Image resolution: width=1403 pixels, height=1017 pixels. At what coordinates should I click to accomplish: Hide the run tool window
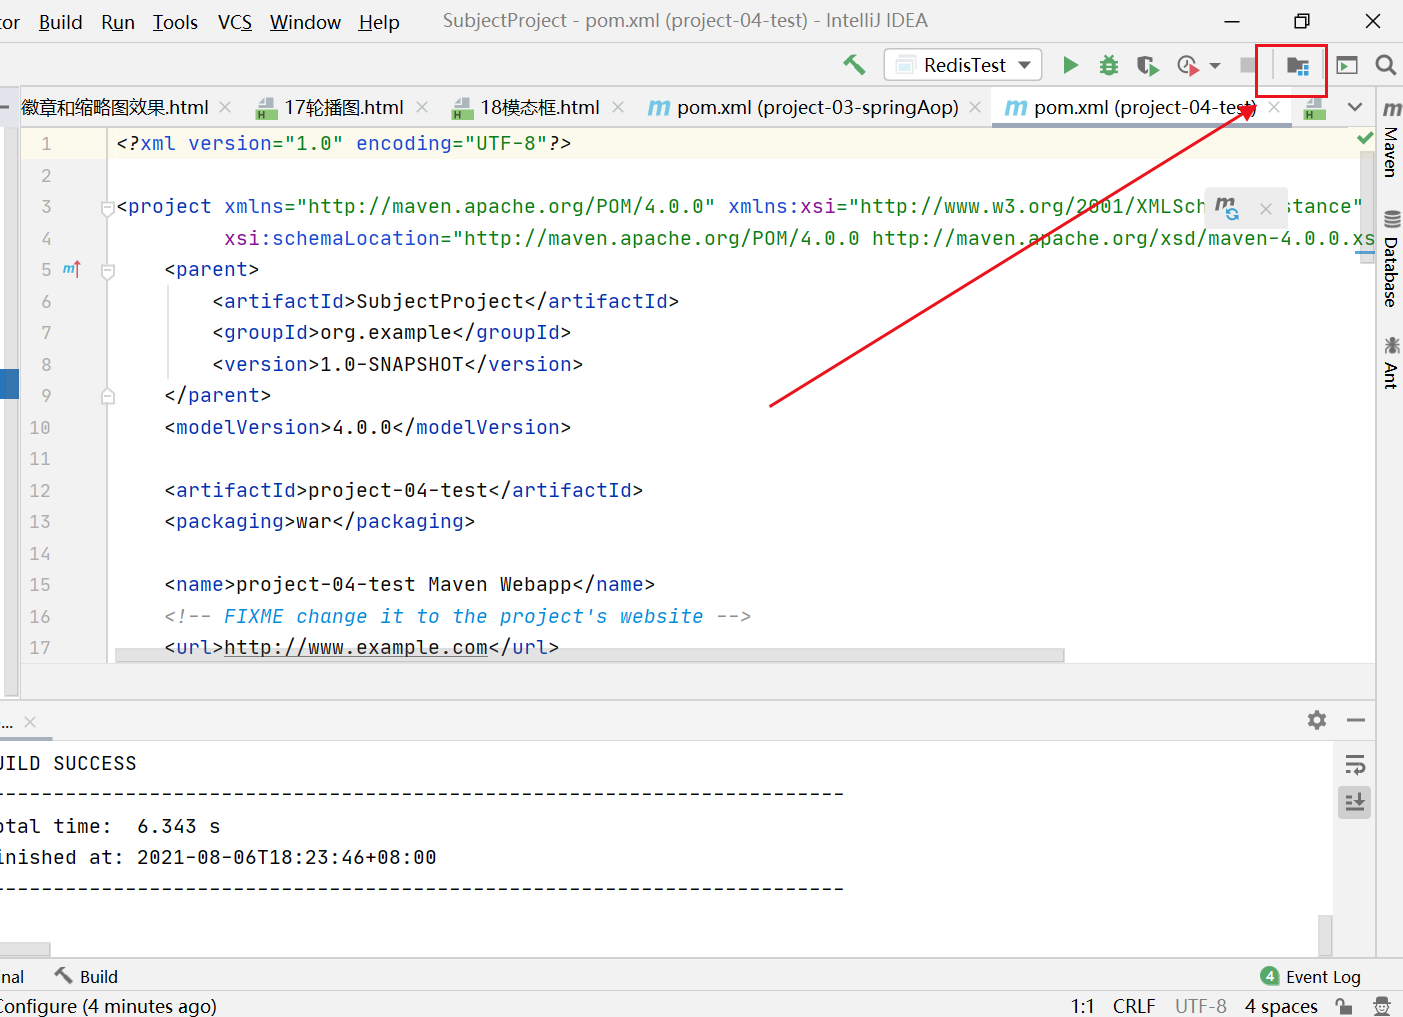pyautogui.click(x=1356, y=720)
